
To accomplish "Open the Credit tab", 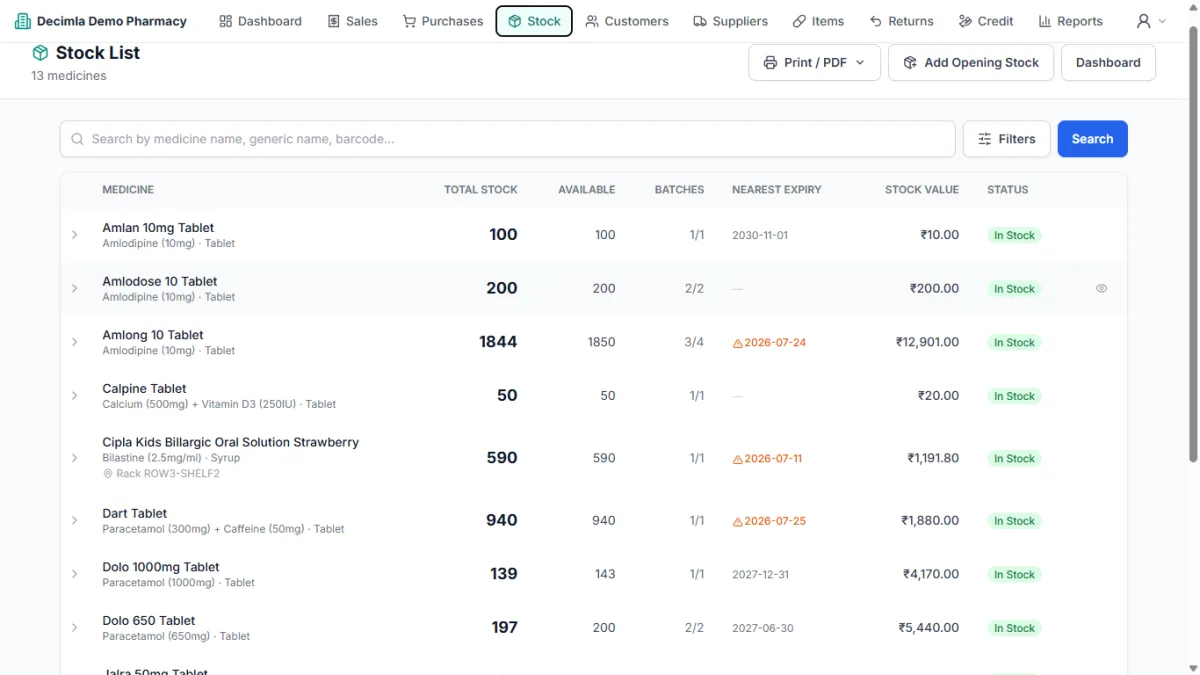I will 985,21.
